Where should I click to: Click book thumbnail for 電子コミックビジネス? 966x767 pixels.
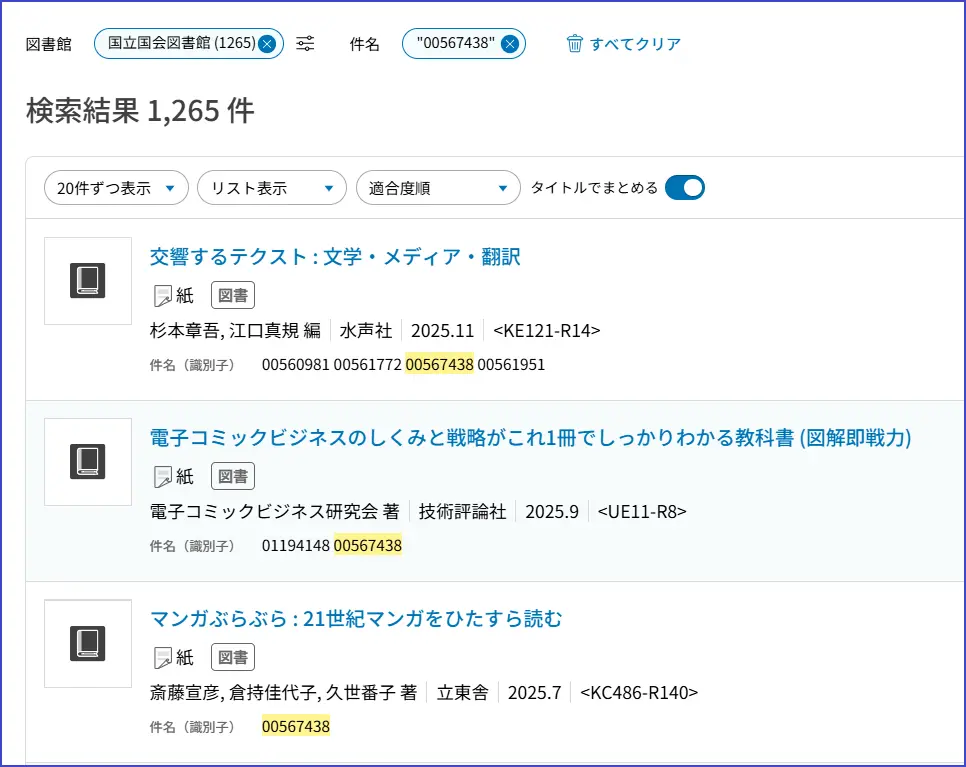coord(88,462)
